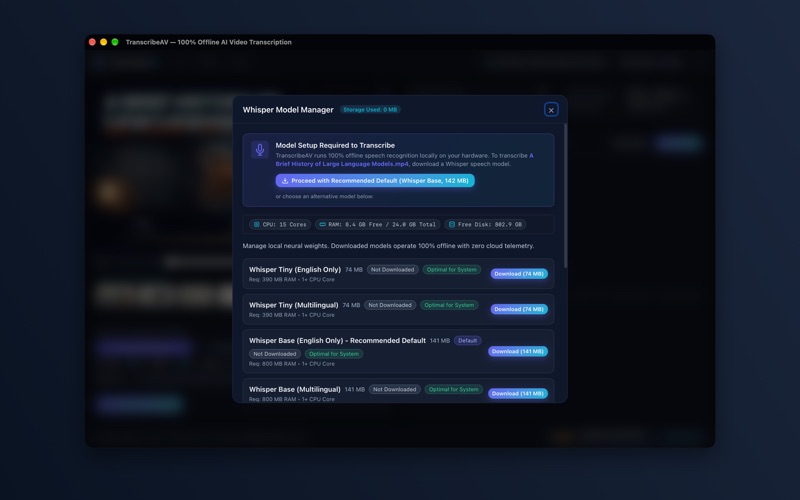The image size is (800, 500).
Task: Download Whisper Base (Multilingual) 141 MB
Action: [518, 393]
